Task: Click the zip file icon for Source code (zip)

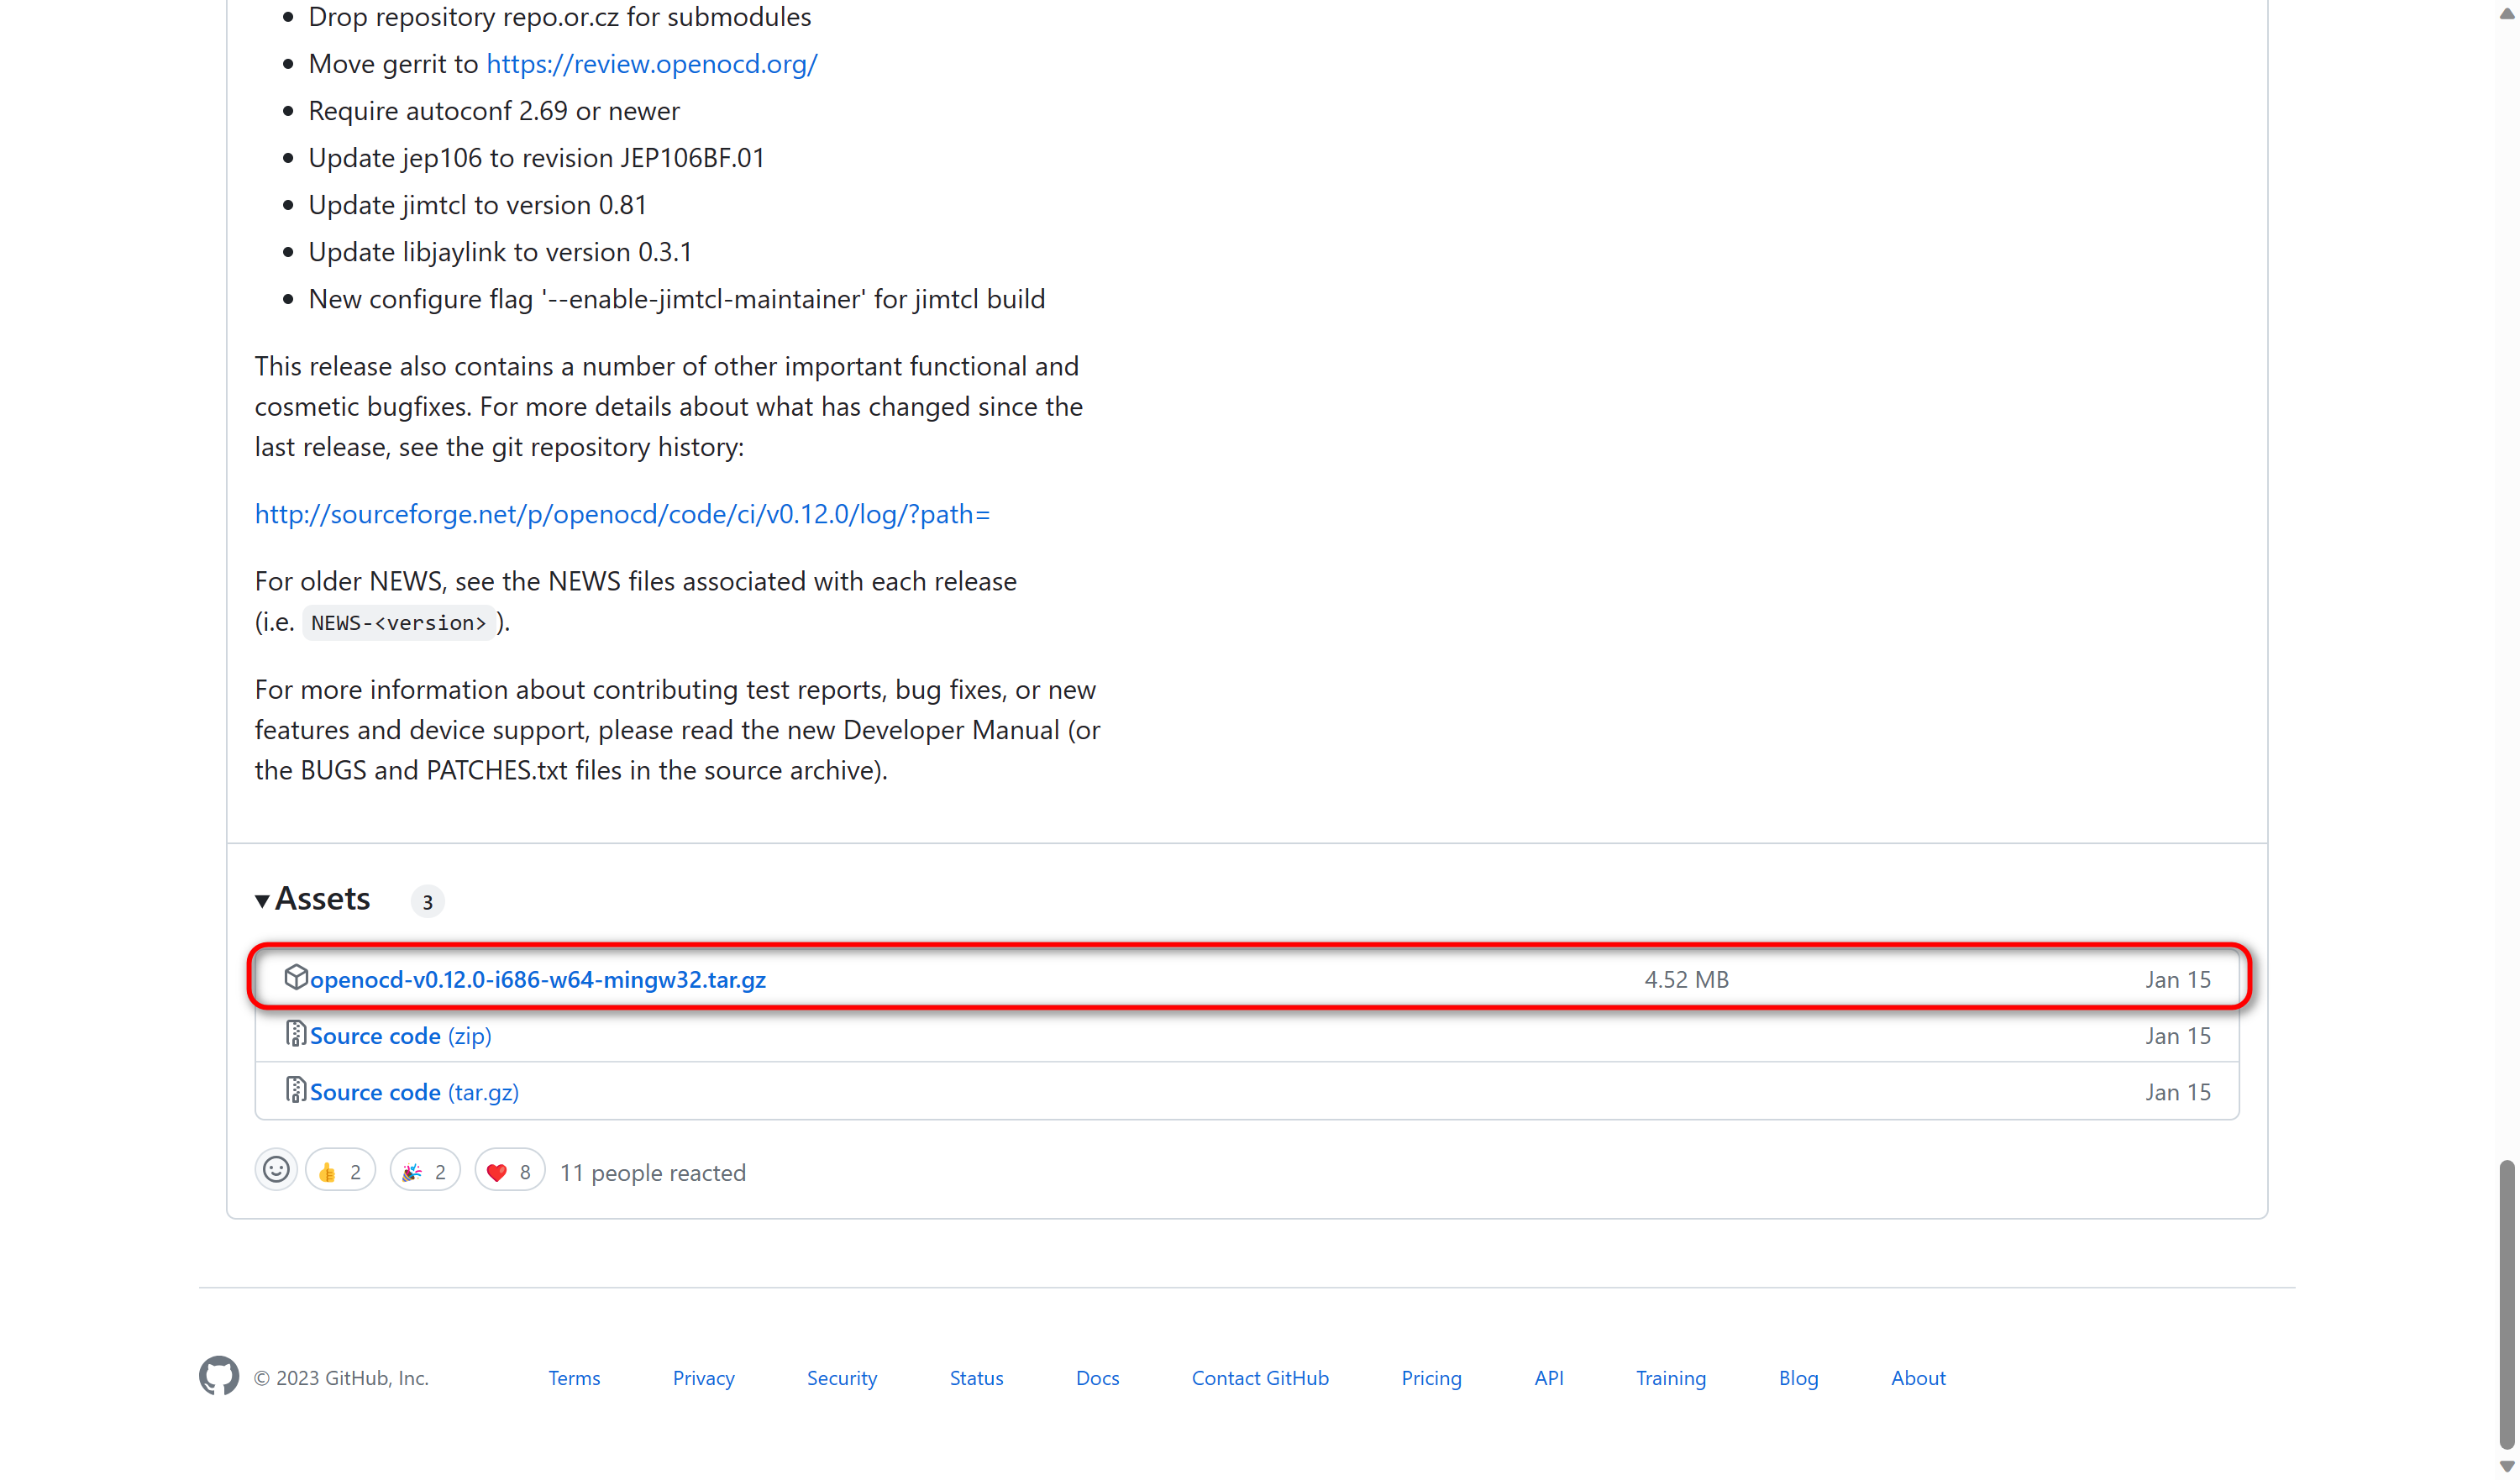Action: (x=295, y=1033)
